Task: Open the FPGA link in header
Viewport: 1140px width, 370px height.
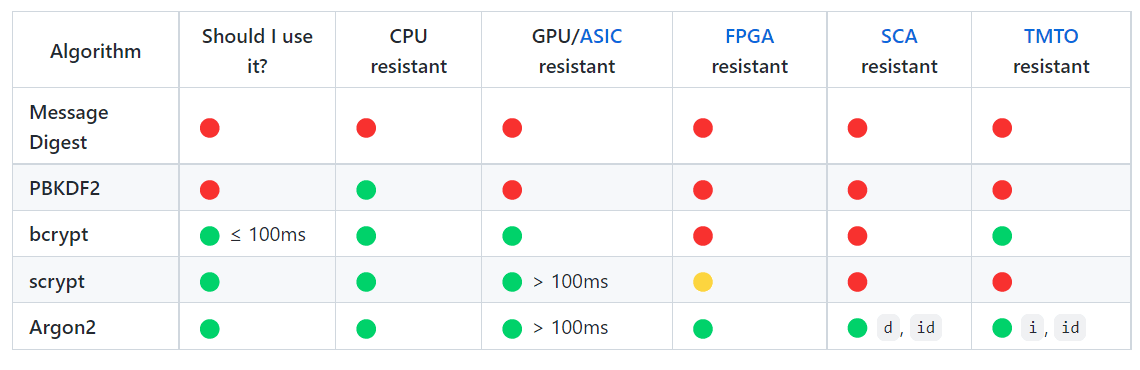Action: 750,36
